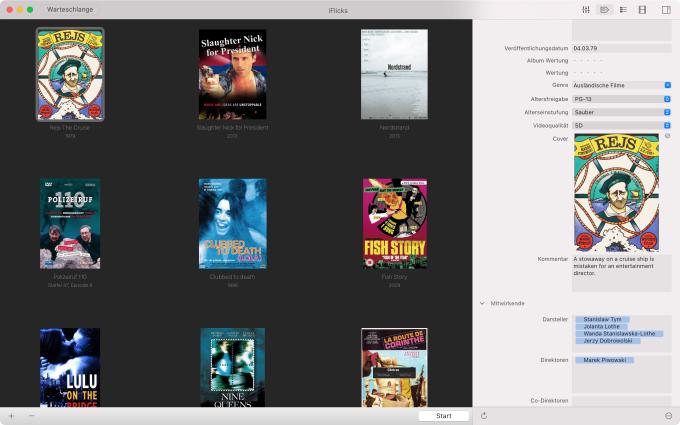Add item with plus button

12,415
